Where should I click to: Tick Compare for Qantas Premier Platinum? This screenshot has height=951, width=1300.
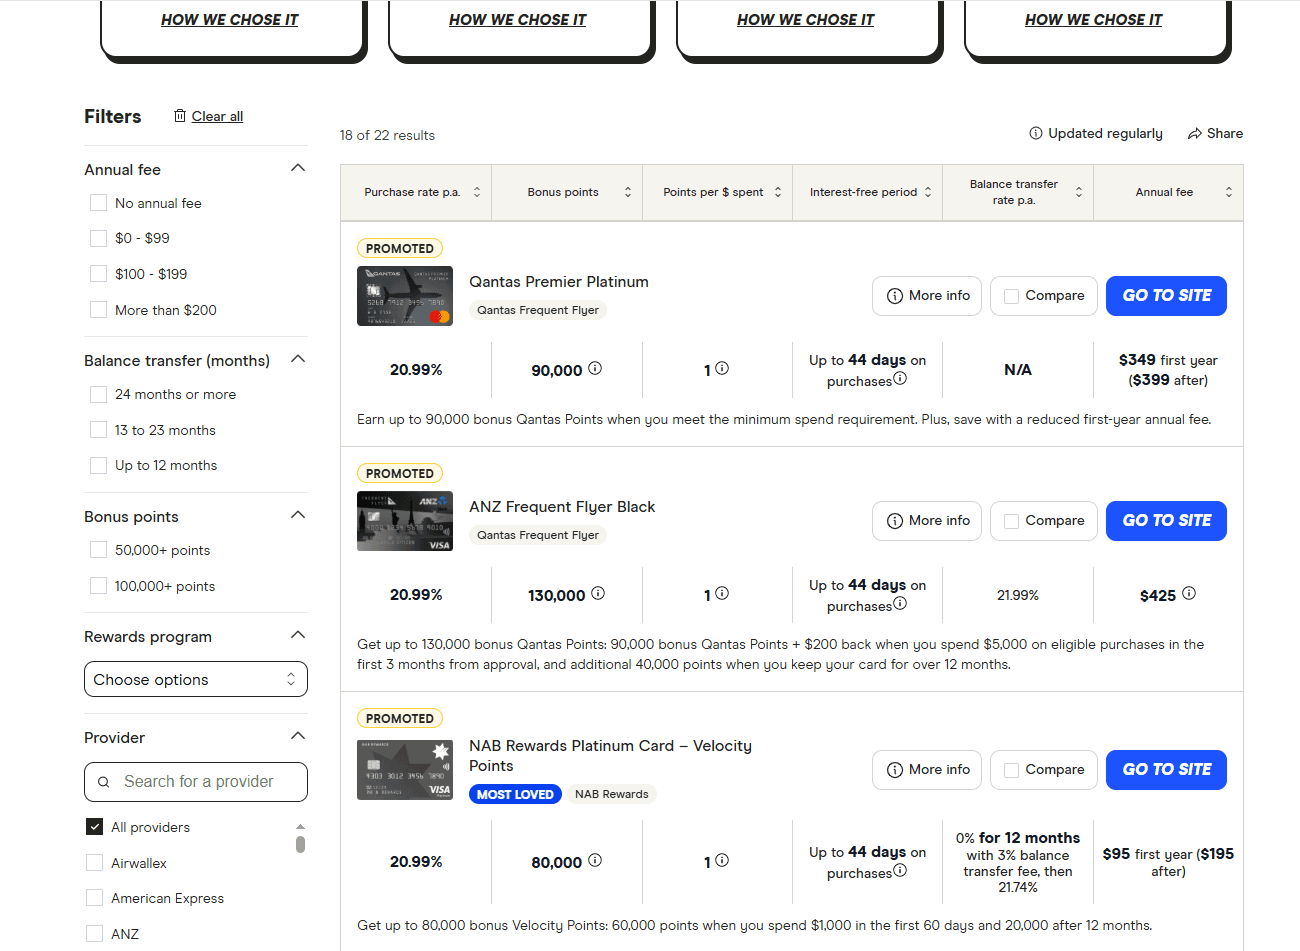[x=1011, y=296]
